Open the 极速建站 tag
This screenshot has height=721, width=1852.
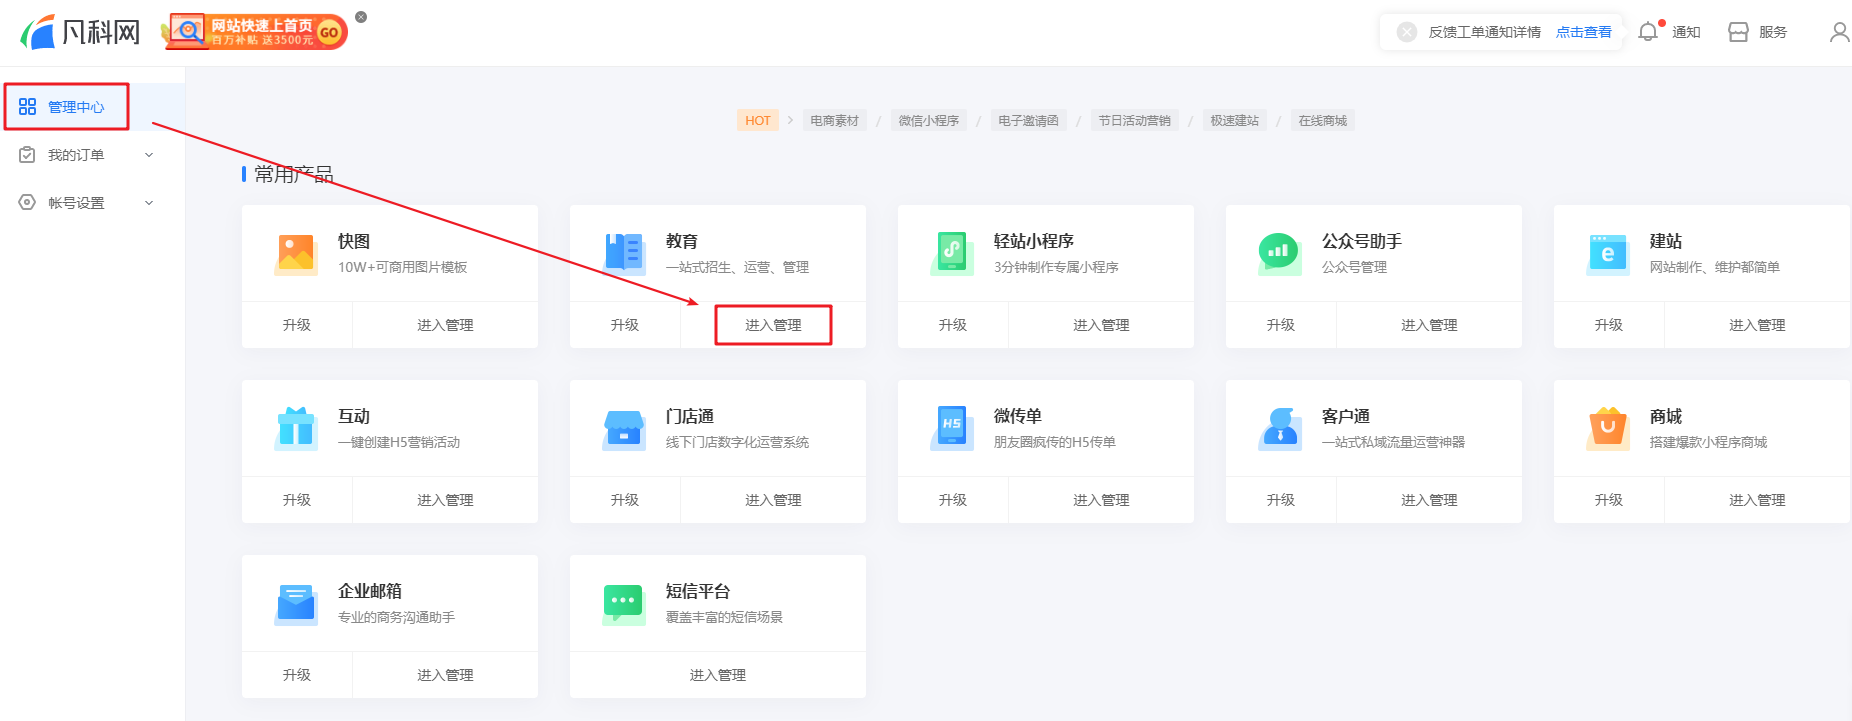[x=1234, y=121]
